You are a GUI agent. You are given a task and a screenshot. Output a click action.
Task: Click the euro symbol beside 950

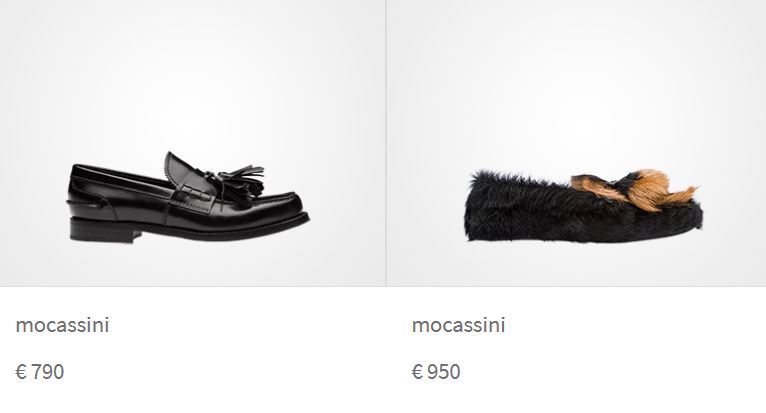(x=417, y=372)
